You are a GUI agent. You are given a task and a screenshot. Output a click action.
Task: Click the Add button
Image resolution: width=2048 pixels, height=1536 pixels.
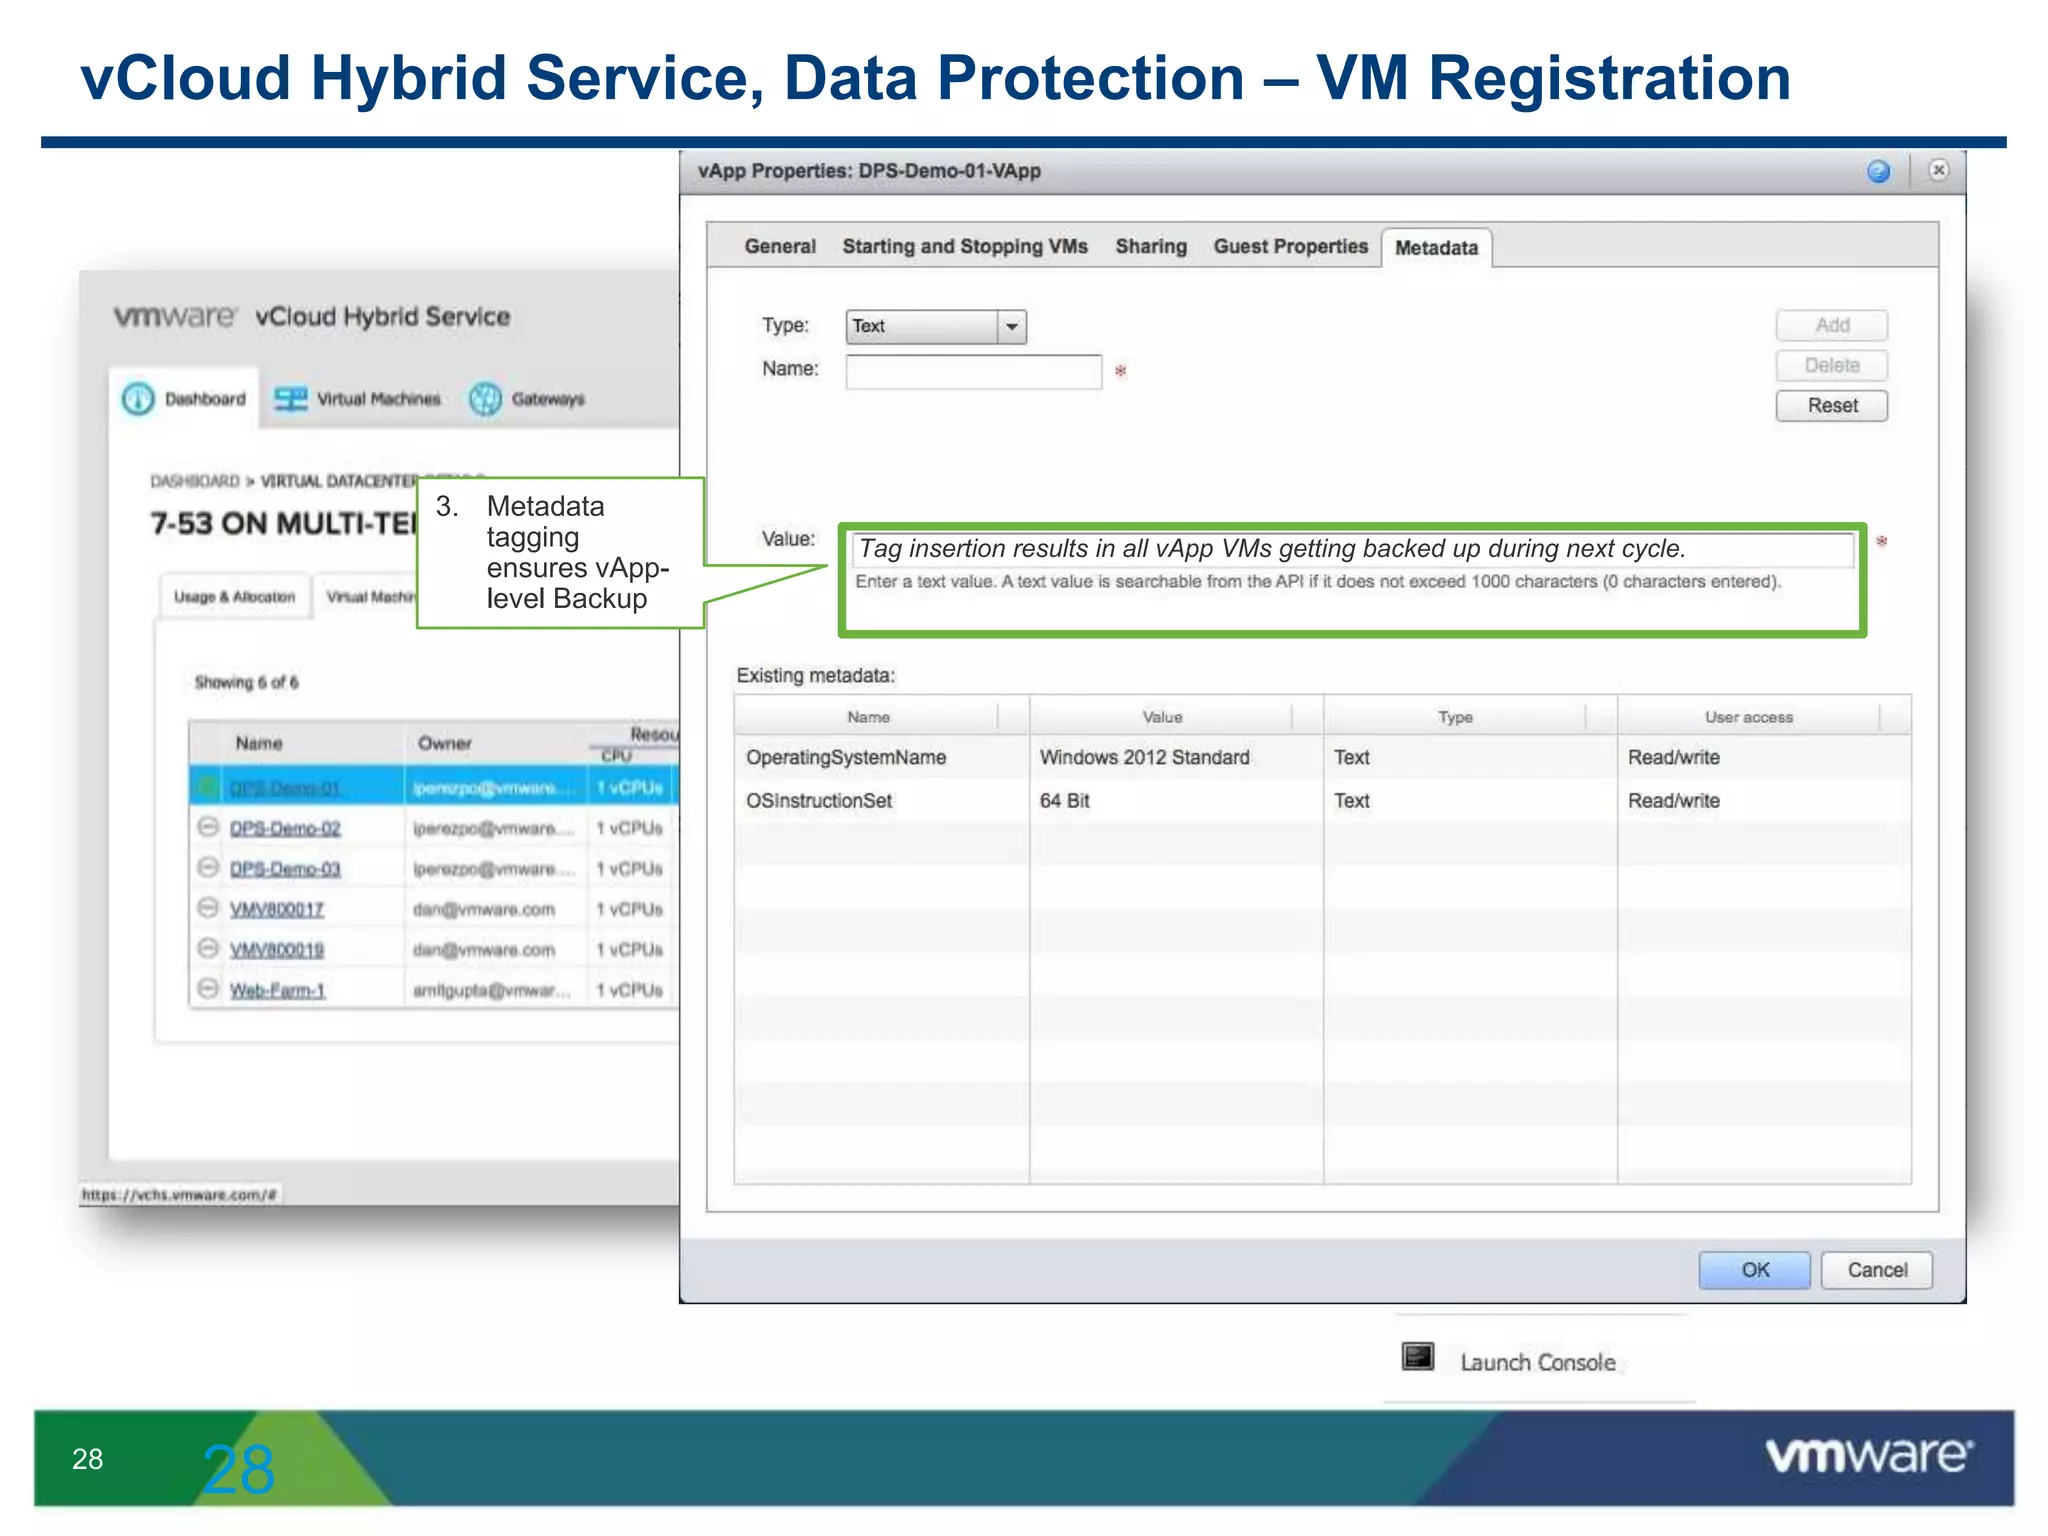[x=1832, y=325]
